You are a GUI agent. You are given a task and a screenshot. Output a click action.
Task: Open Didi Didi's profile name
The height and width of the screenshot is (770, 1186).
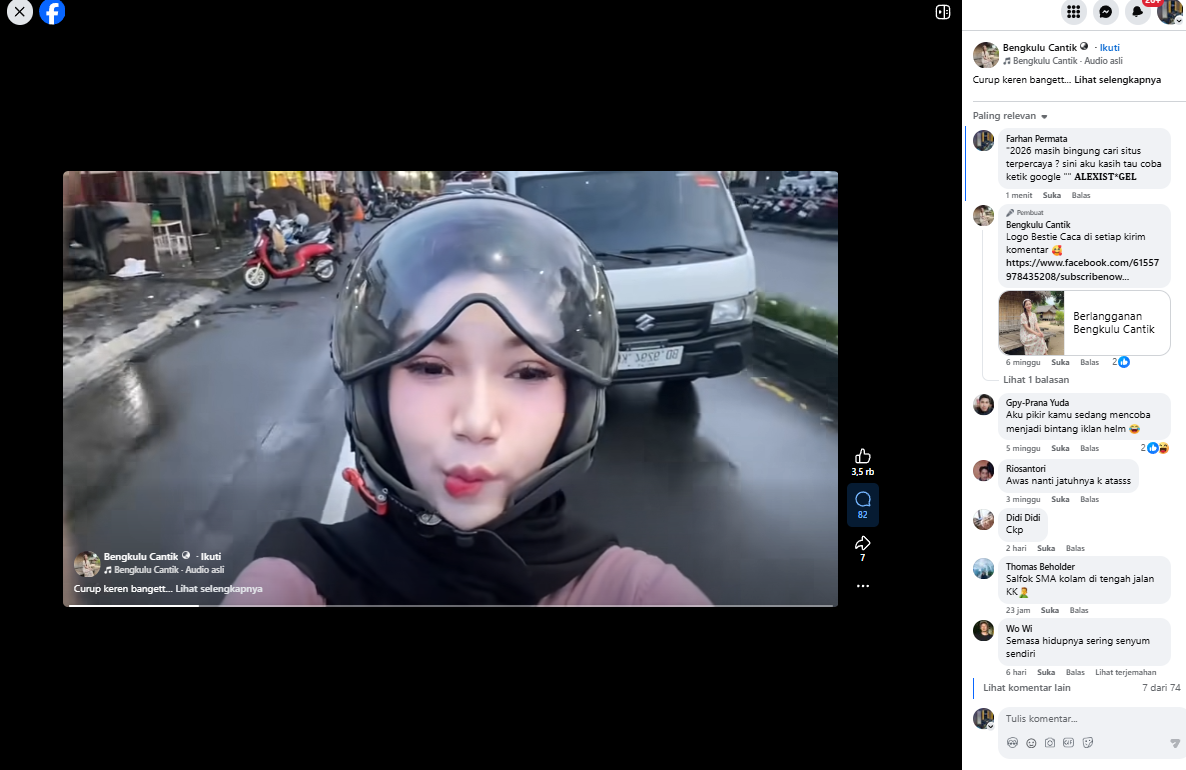pyautogui.click(x=1023, y=517)
